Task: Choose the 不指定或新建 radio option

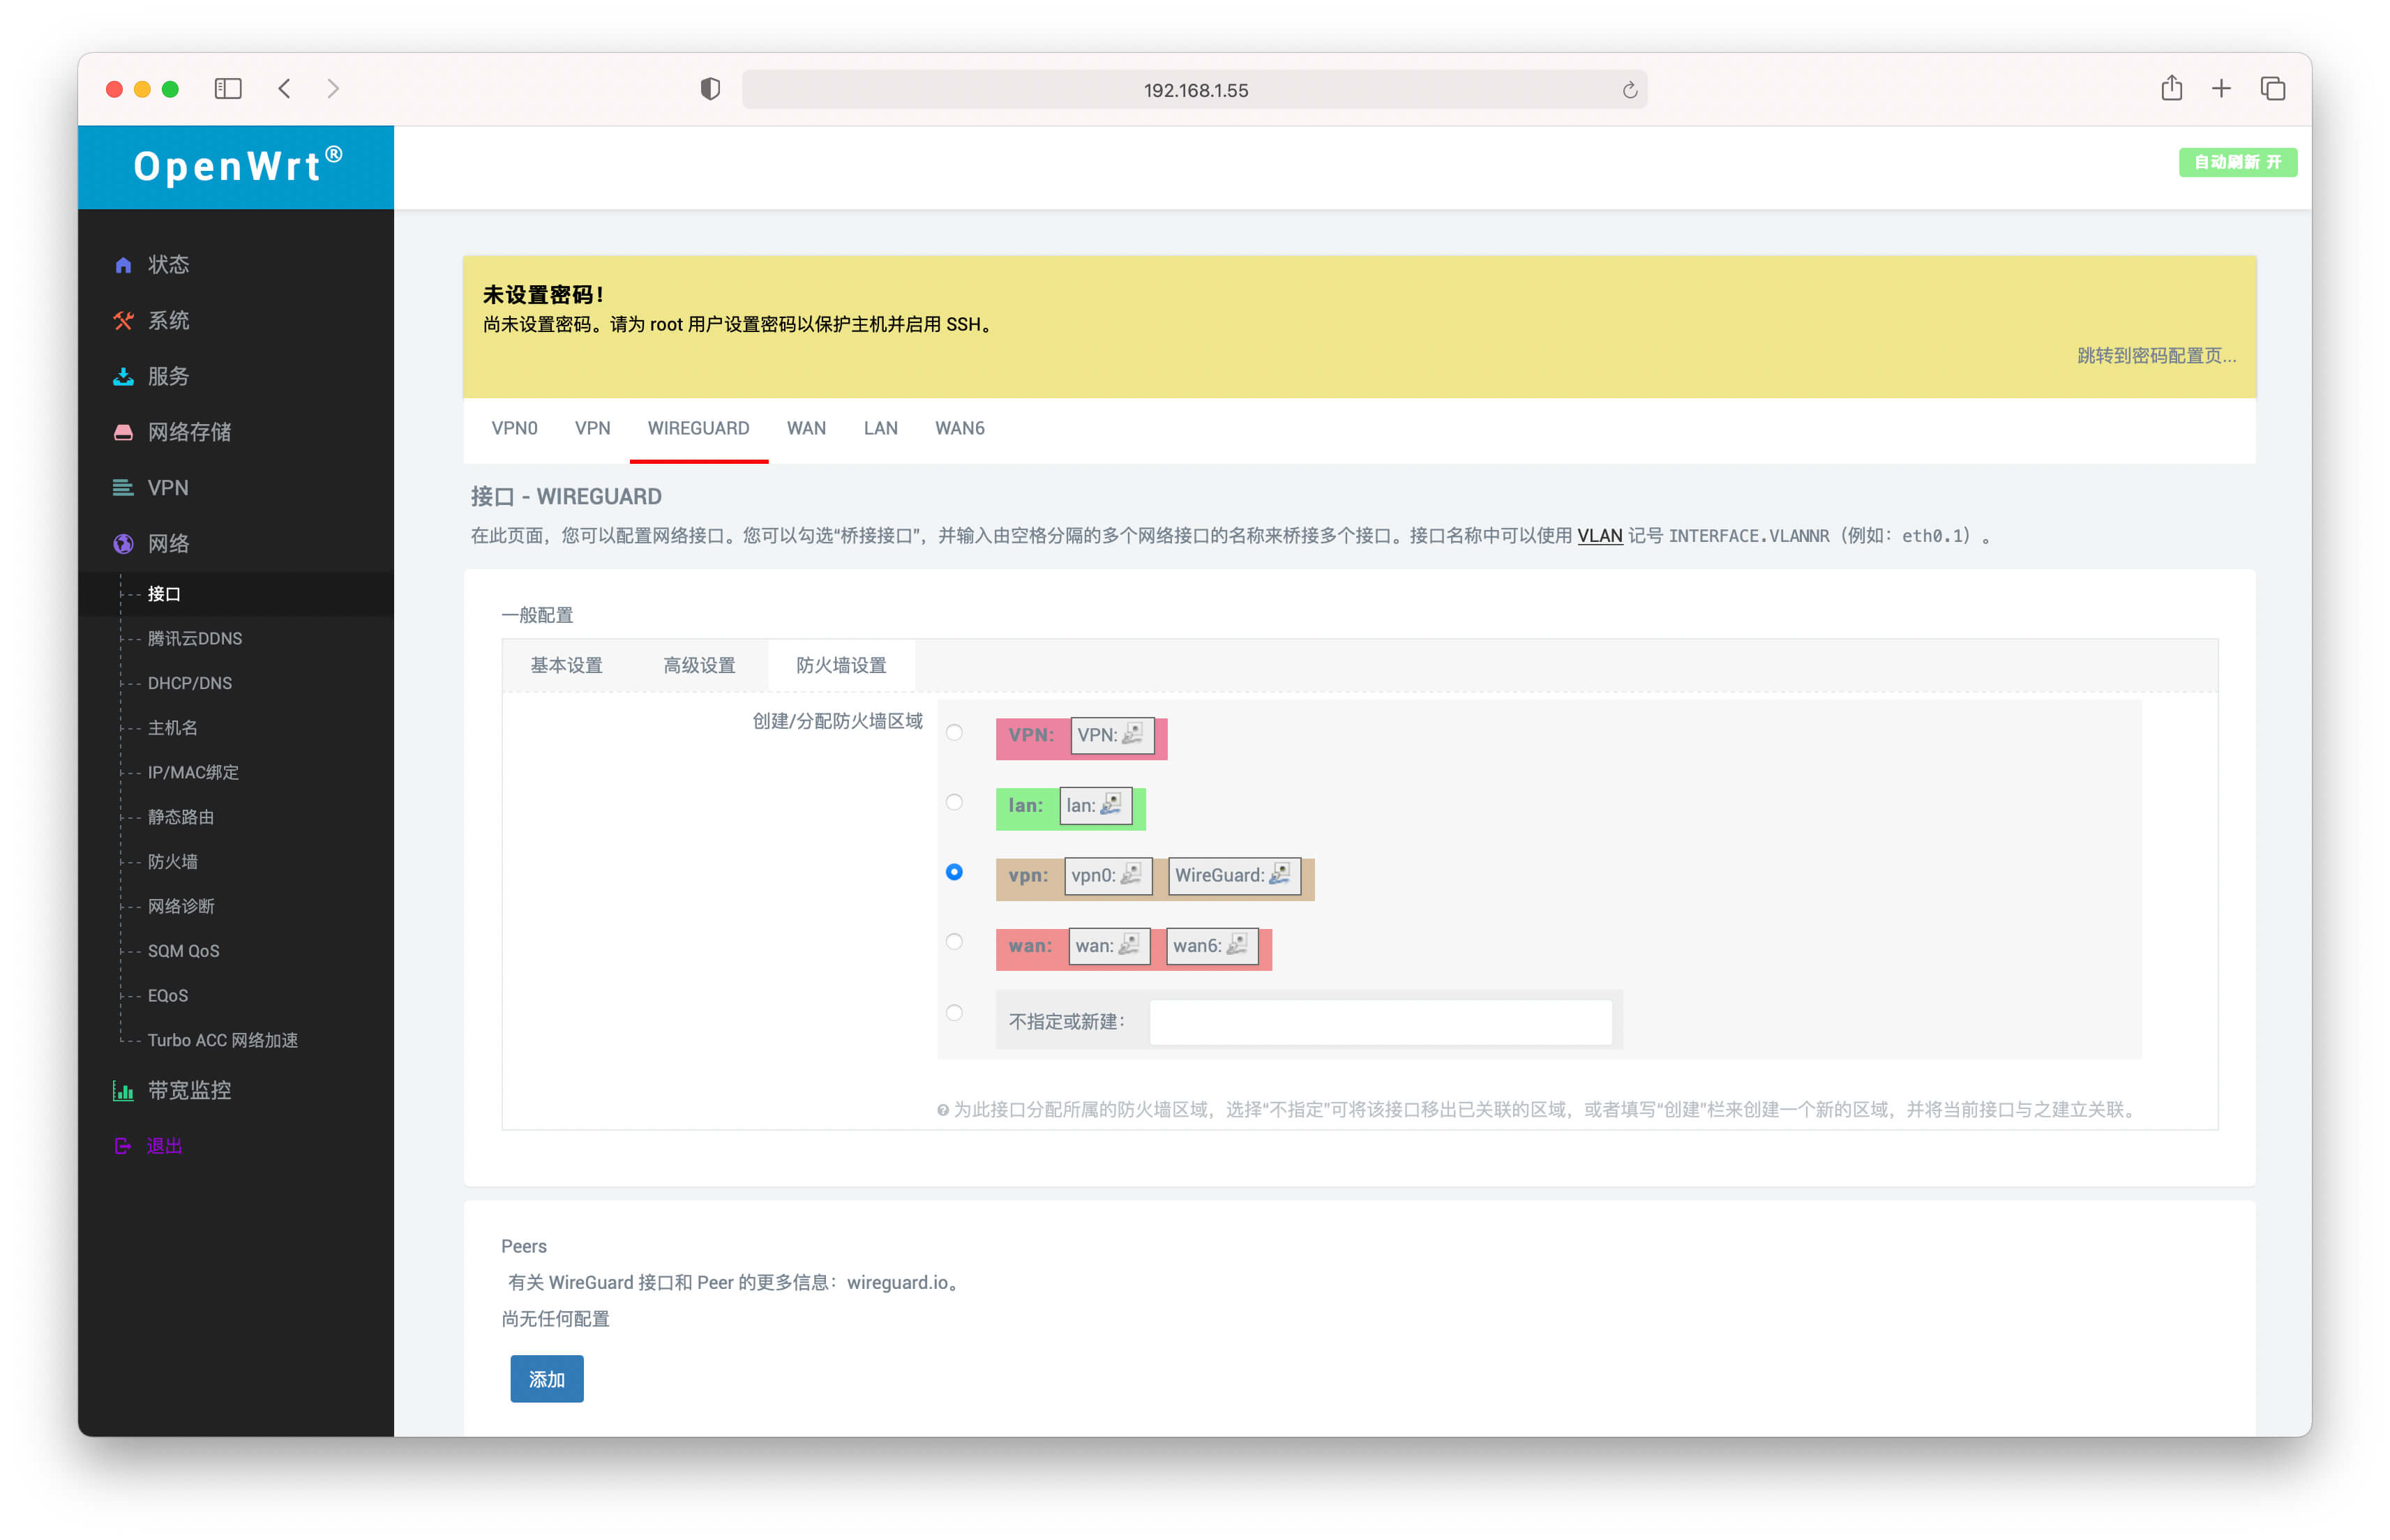Action: 954,1013
